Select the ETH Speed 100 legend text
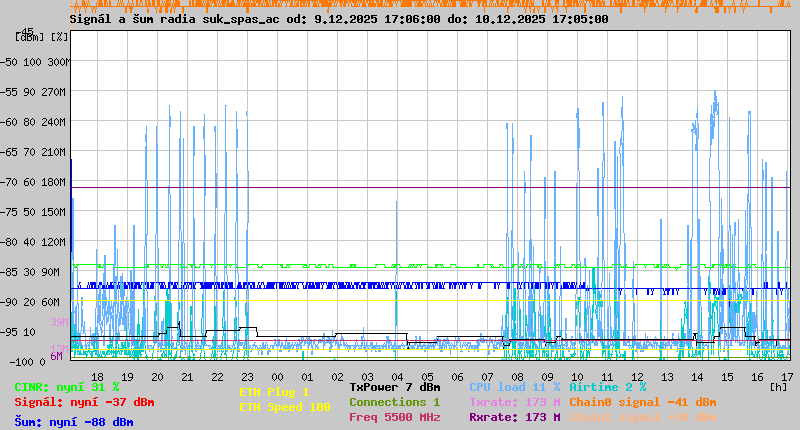This screenshot has width=800, height=430. click(x=285, y=407)
